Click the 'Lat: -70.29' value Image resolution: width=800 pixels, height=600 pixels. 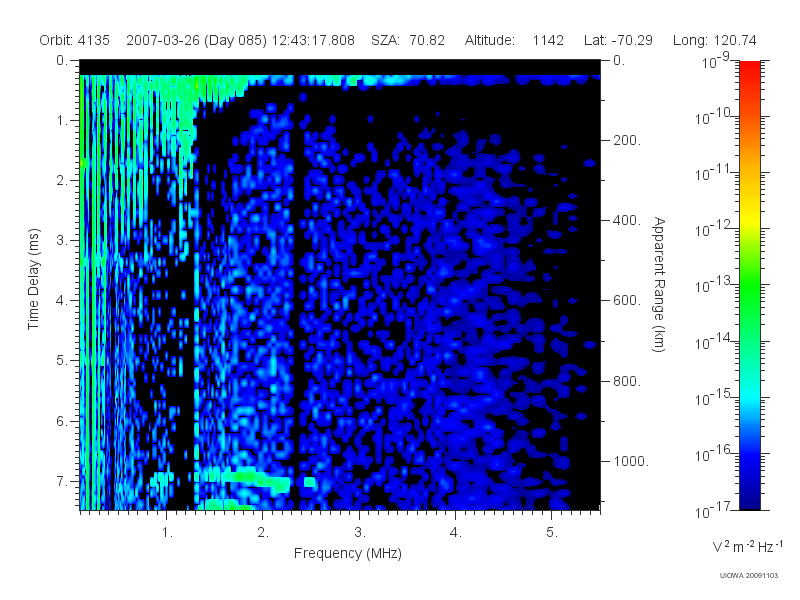point(618,40)
